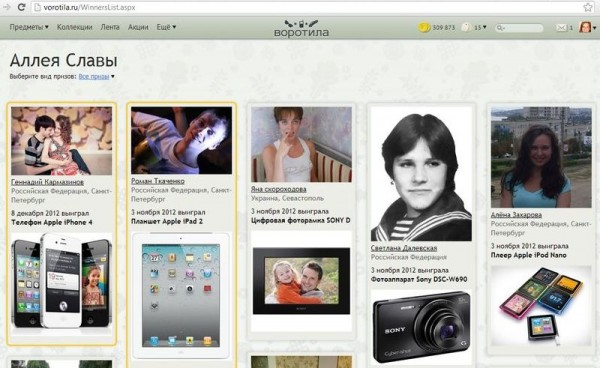Click the text Цифровая фоторамка SONY D
Viewport: 600px width, 368px height.
300,220
